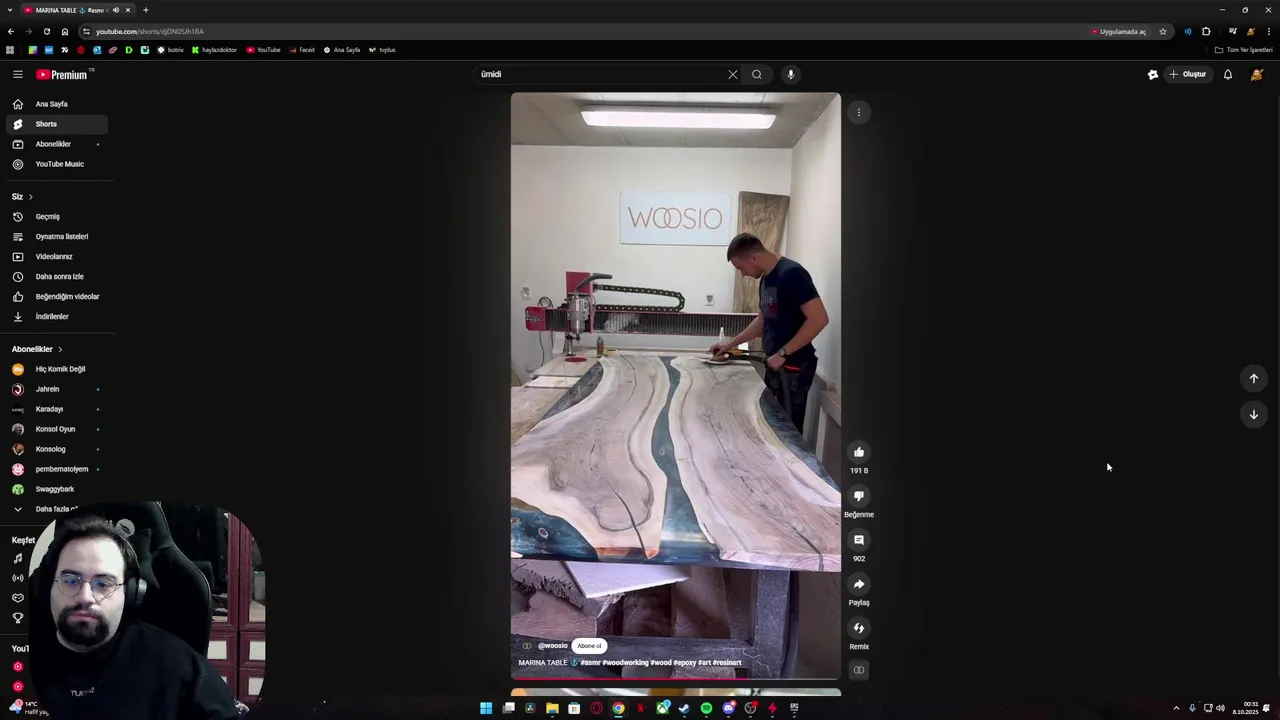Viewport: 1280px width, 720px height.
Task: Search by voice with the microphone icon
Action: pos(790,74)
